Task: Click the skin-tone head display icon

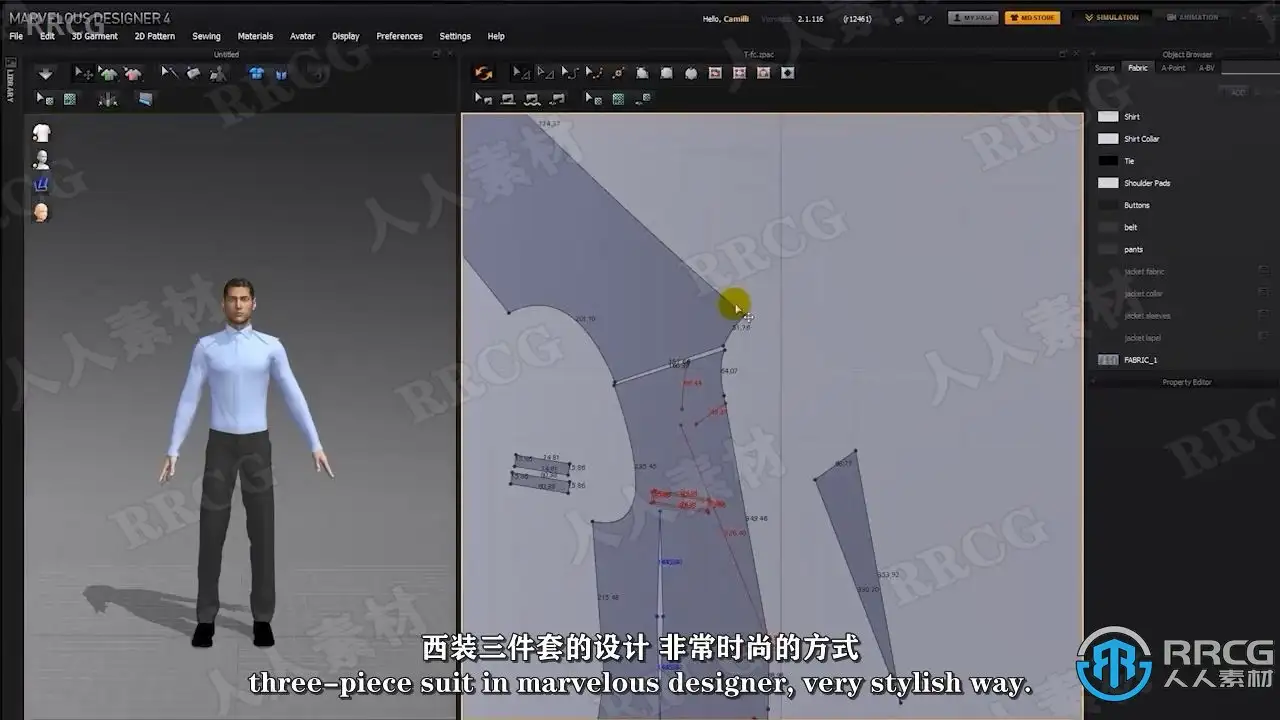Action: 41,212
